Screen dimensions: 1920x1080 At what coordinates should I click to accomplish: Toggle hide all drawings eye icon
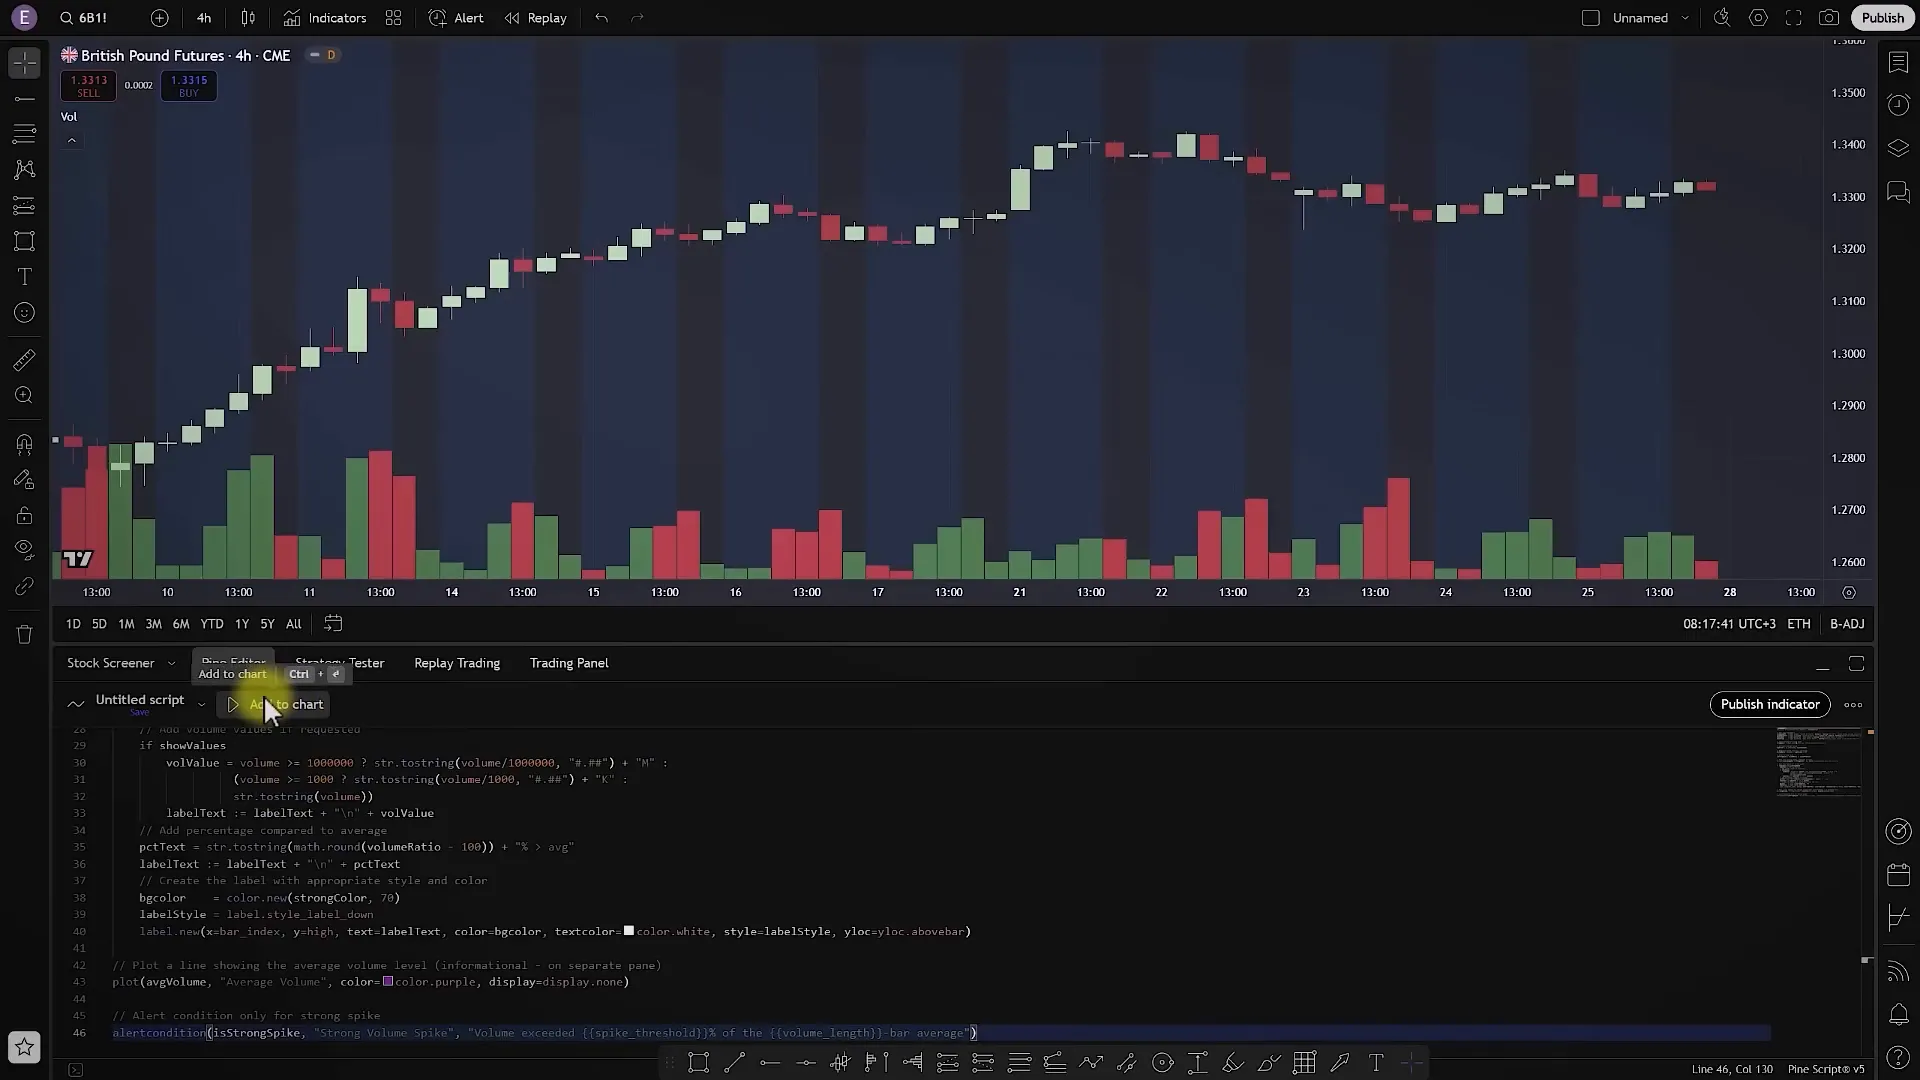tap(25, 549)
